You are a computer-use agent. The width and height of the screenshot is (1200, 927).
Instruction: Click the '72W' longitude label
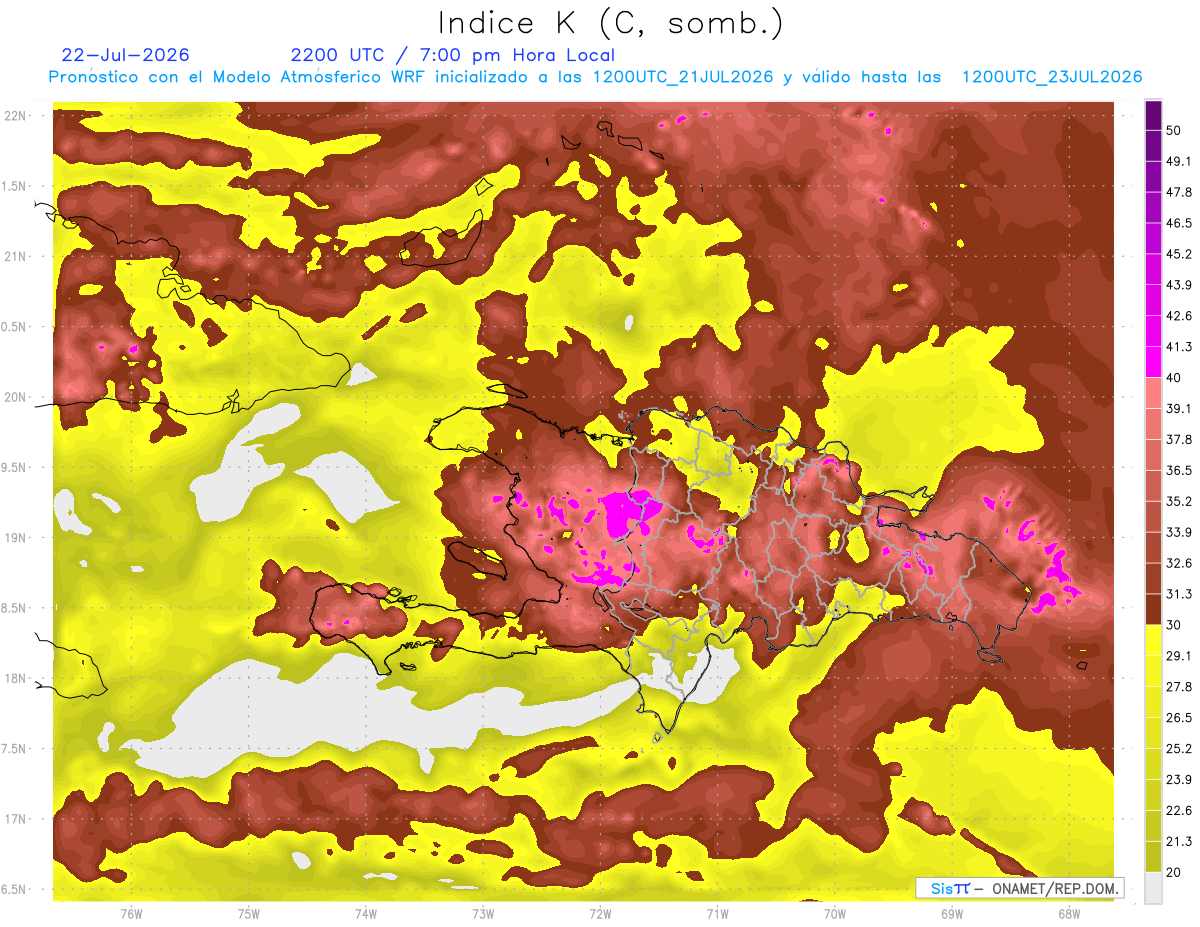click(600, 914)
